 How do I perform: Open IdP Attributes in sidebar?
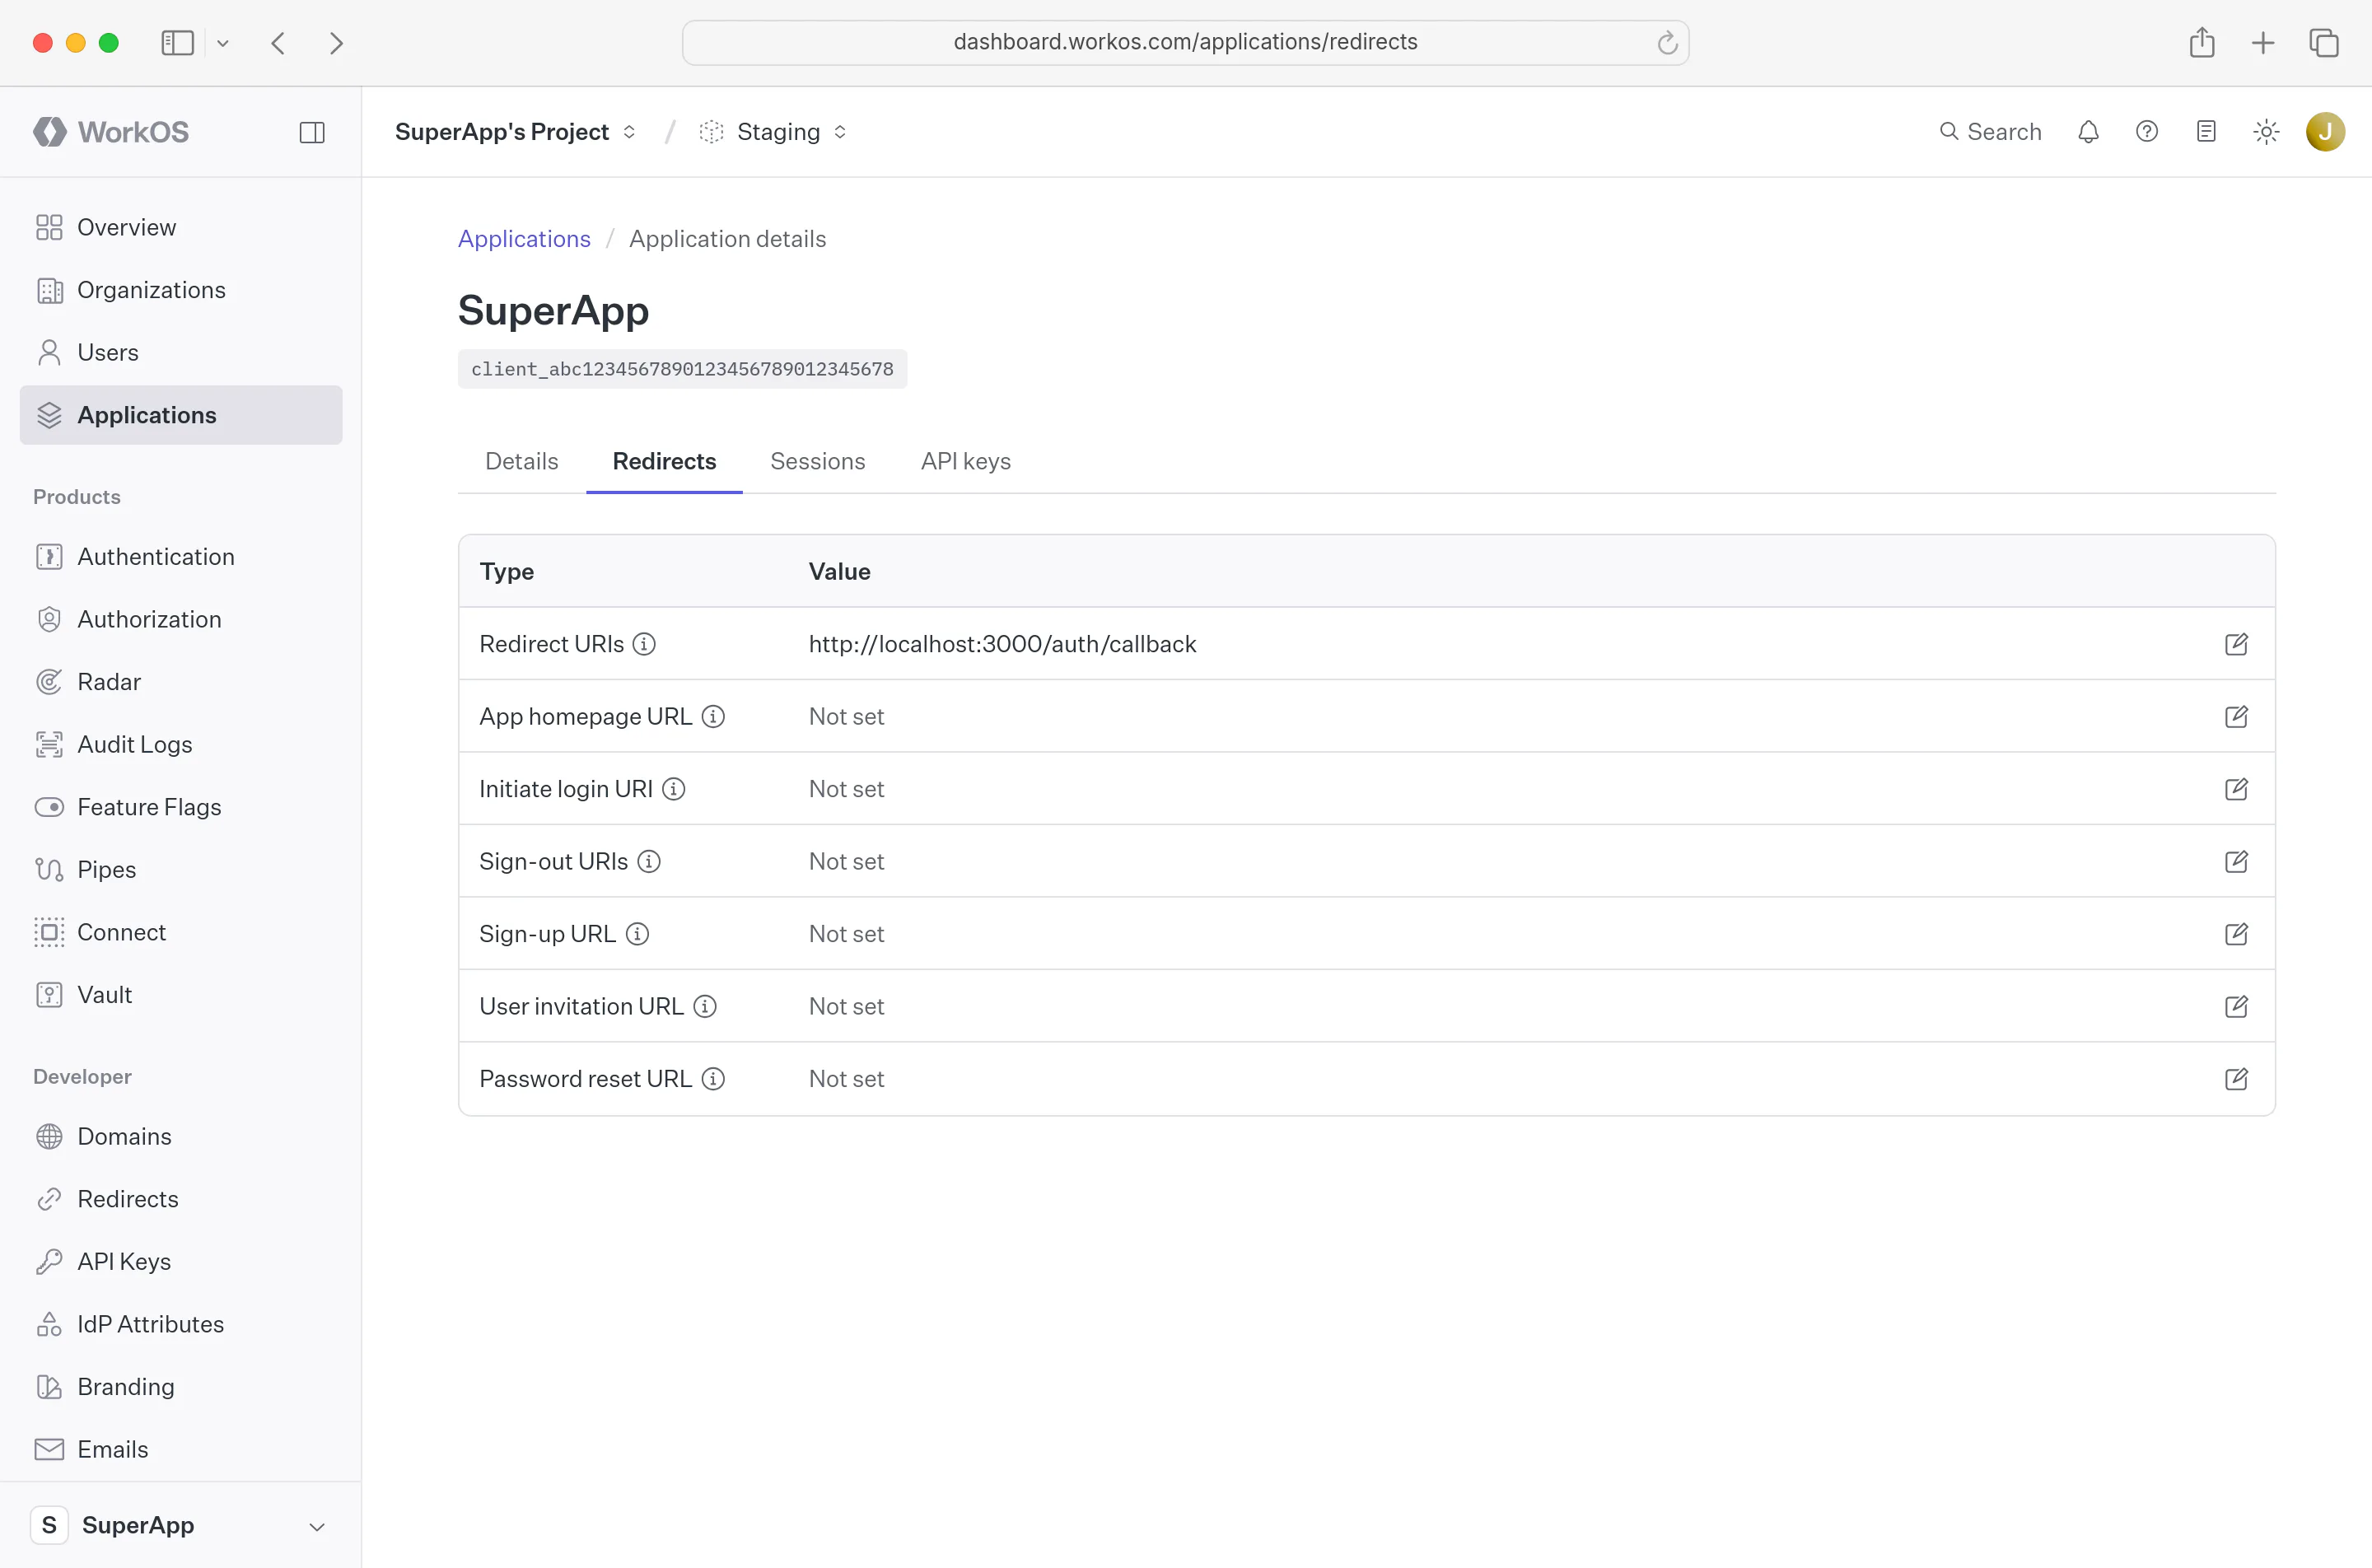pyautogui.click(x=180, y=1324)
